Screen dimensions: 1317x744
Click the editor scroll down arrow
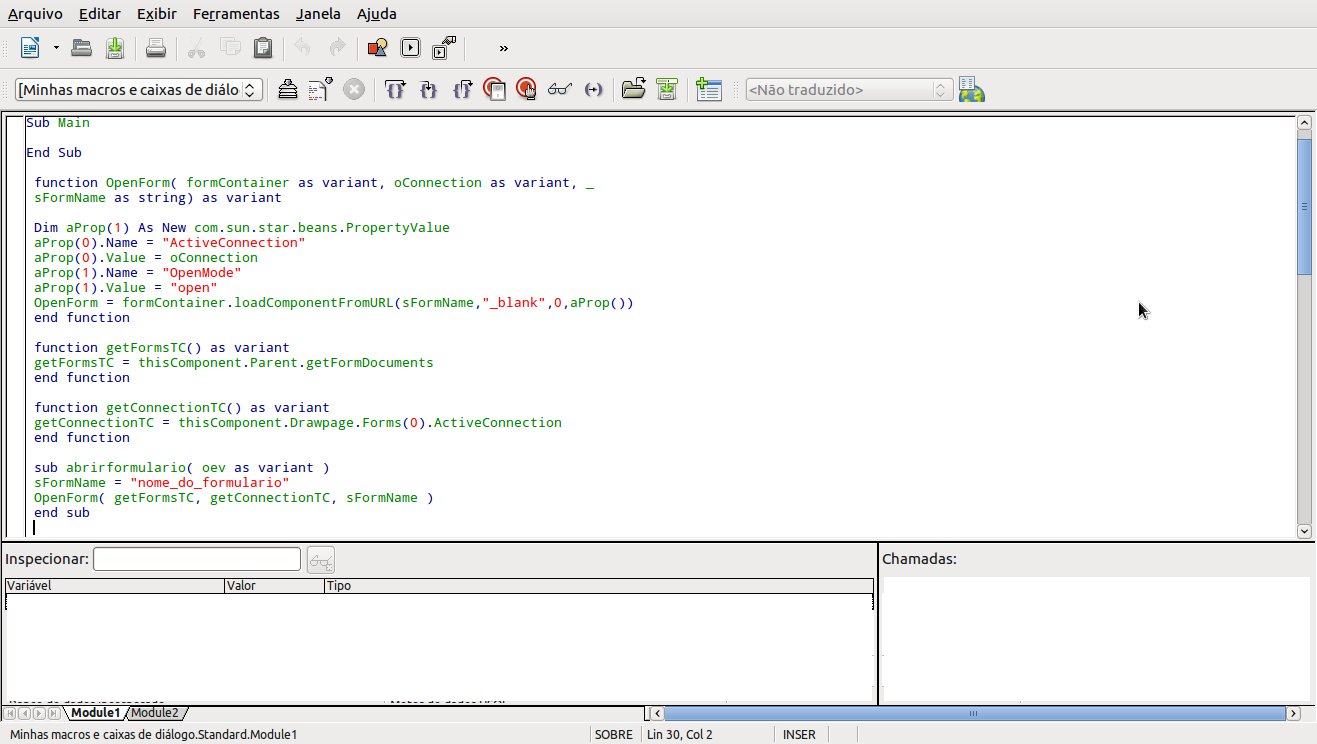pyautogui.click(x=1304, y=531)
